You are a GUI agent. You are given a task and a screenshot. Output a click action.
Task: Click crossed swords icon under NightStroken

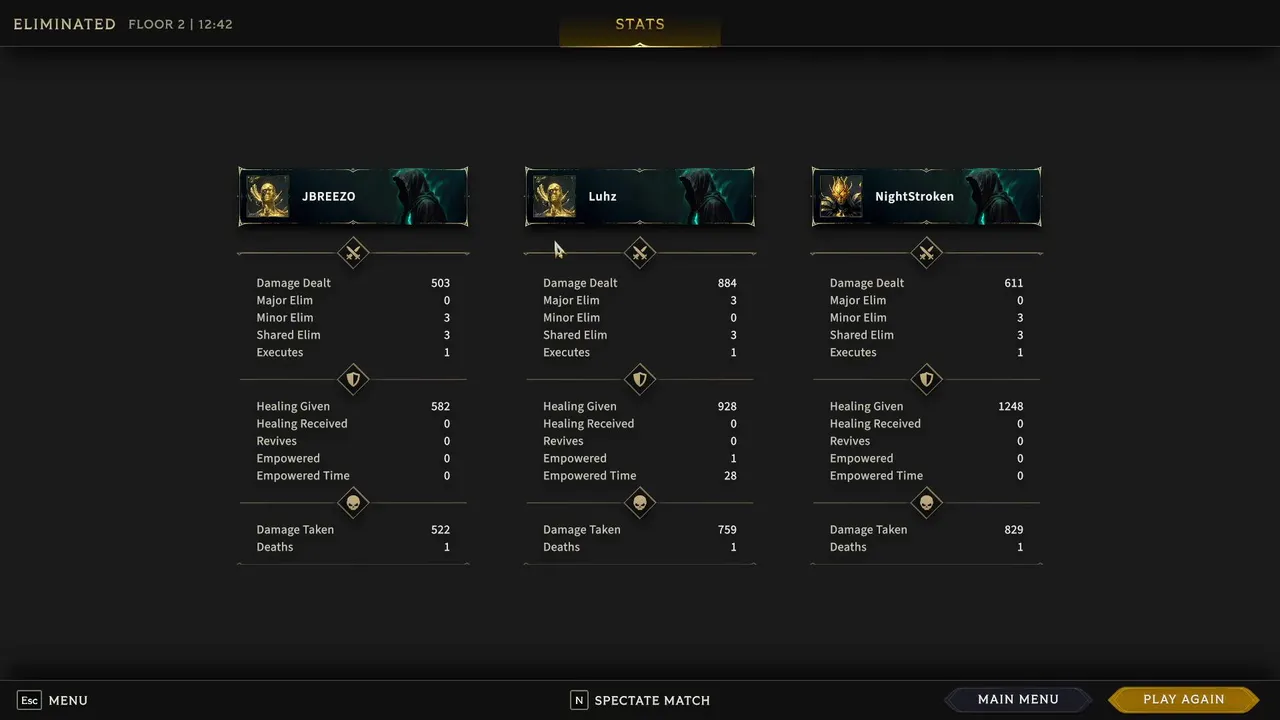pos(926,253)
